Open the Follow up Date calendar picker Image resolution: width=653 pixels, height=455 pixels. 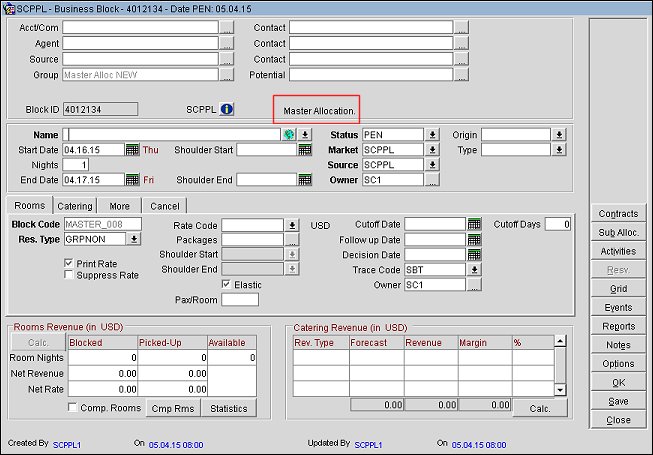pyautogui.click(x=474, y=240)
